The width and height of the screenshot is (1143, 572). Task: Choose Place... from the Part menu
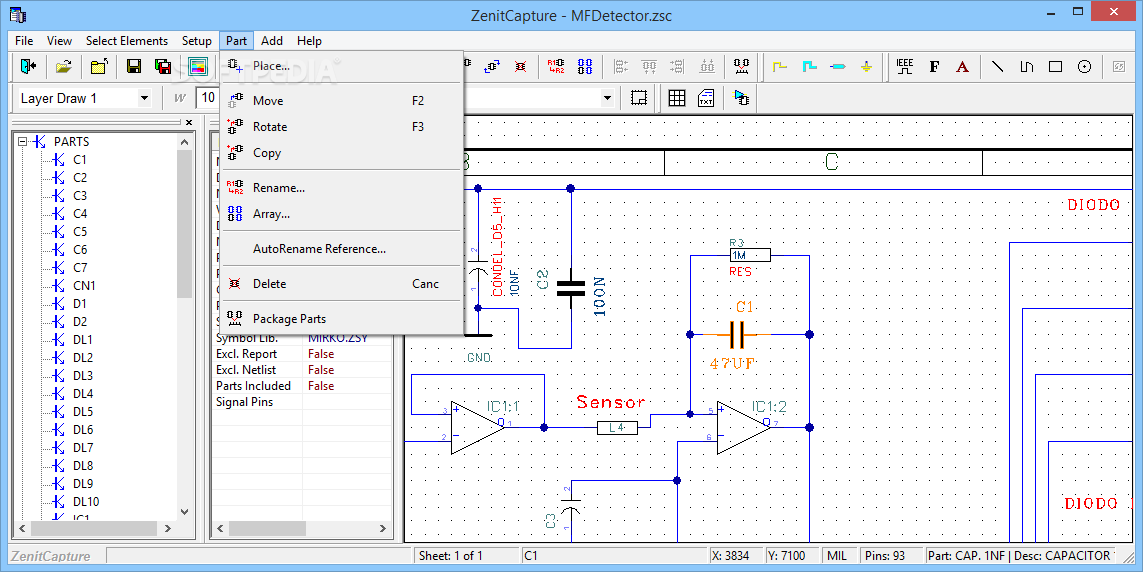pyautogui.click(x=341, y=66)
